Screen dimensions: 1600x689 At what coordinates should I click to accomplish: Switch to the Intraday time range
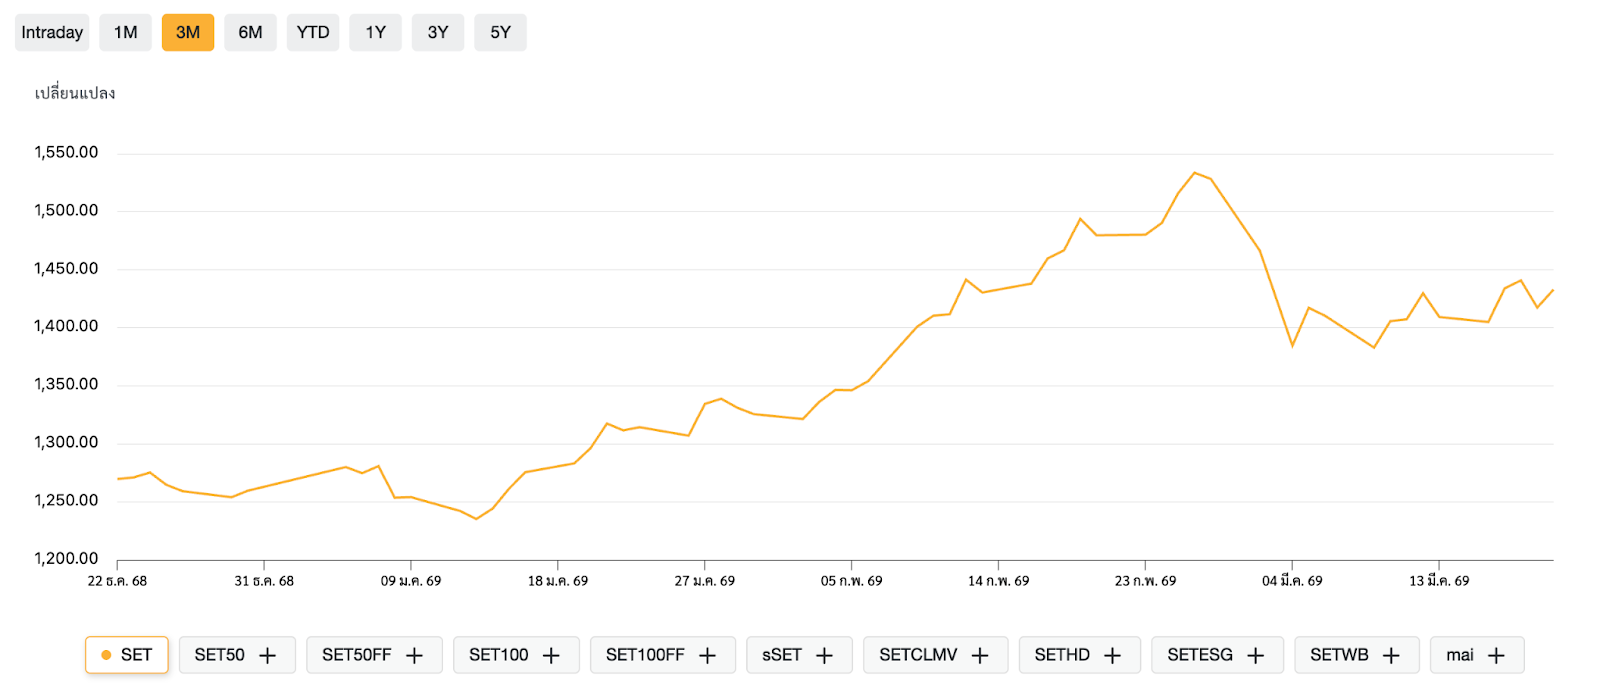tap(52, 33)
